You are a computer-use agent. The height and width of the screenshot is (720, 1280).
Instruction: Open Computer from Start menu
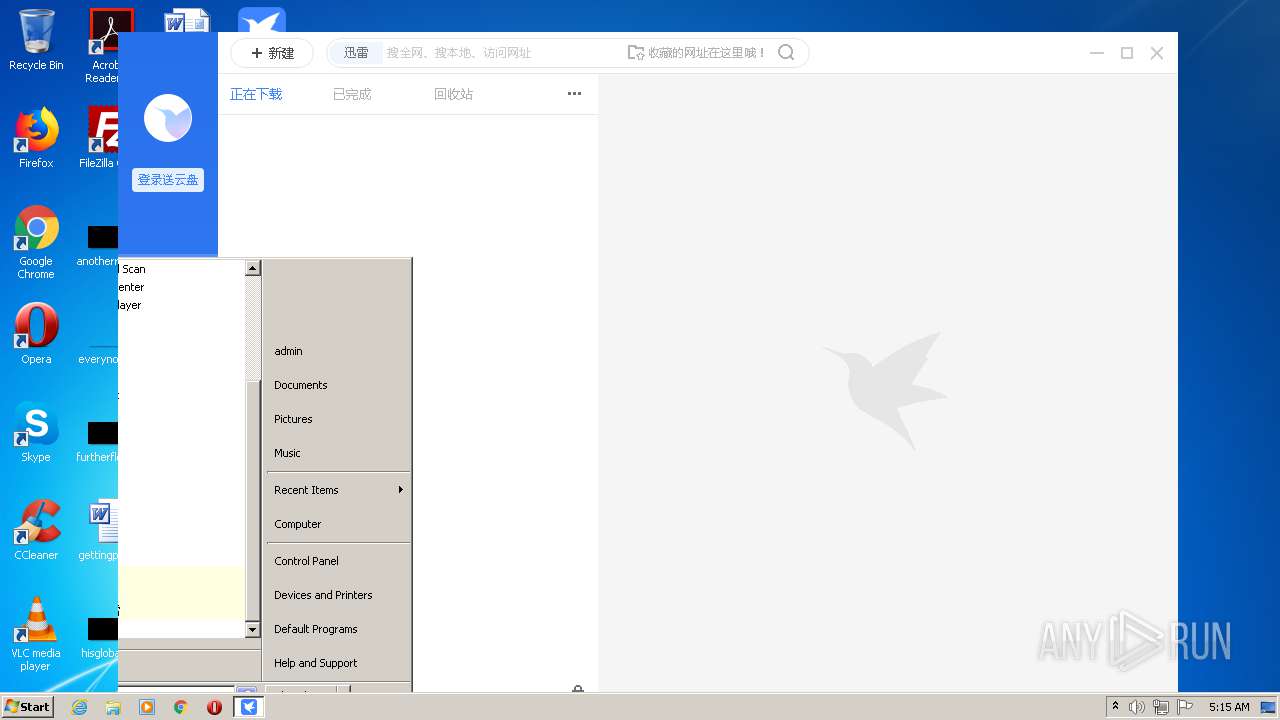tap(297, 524)
